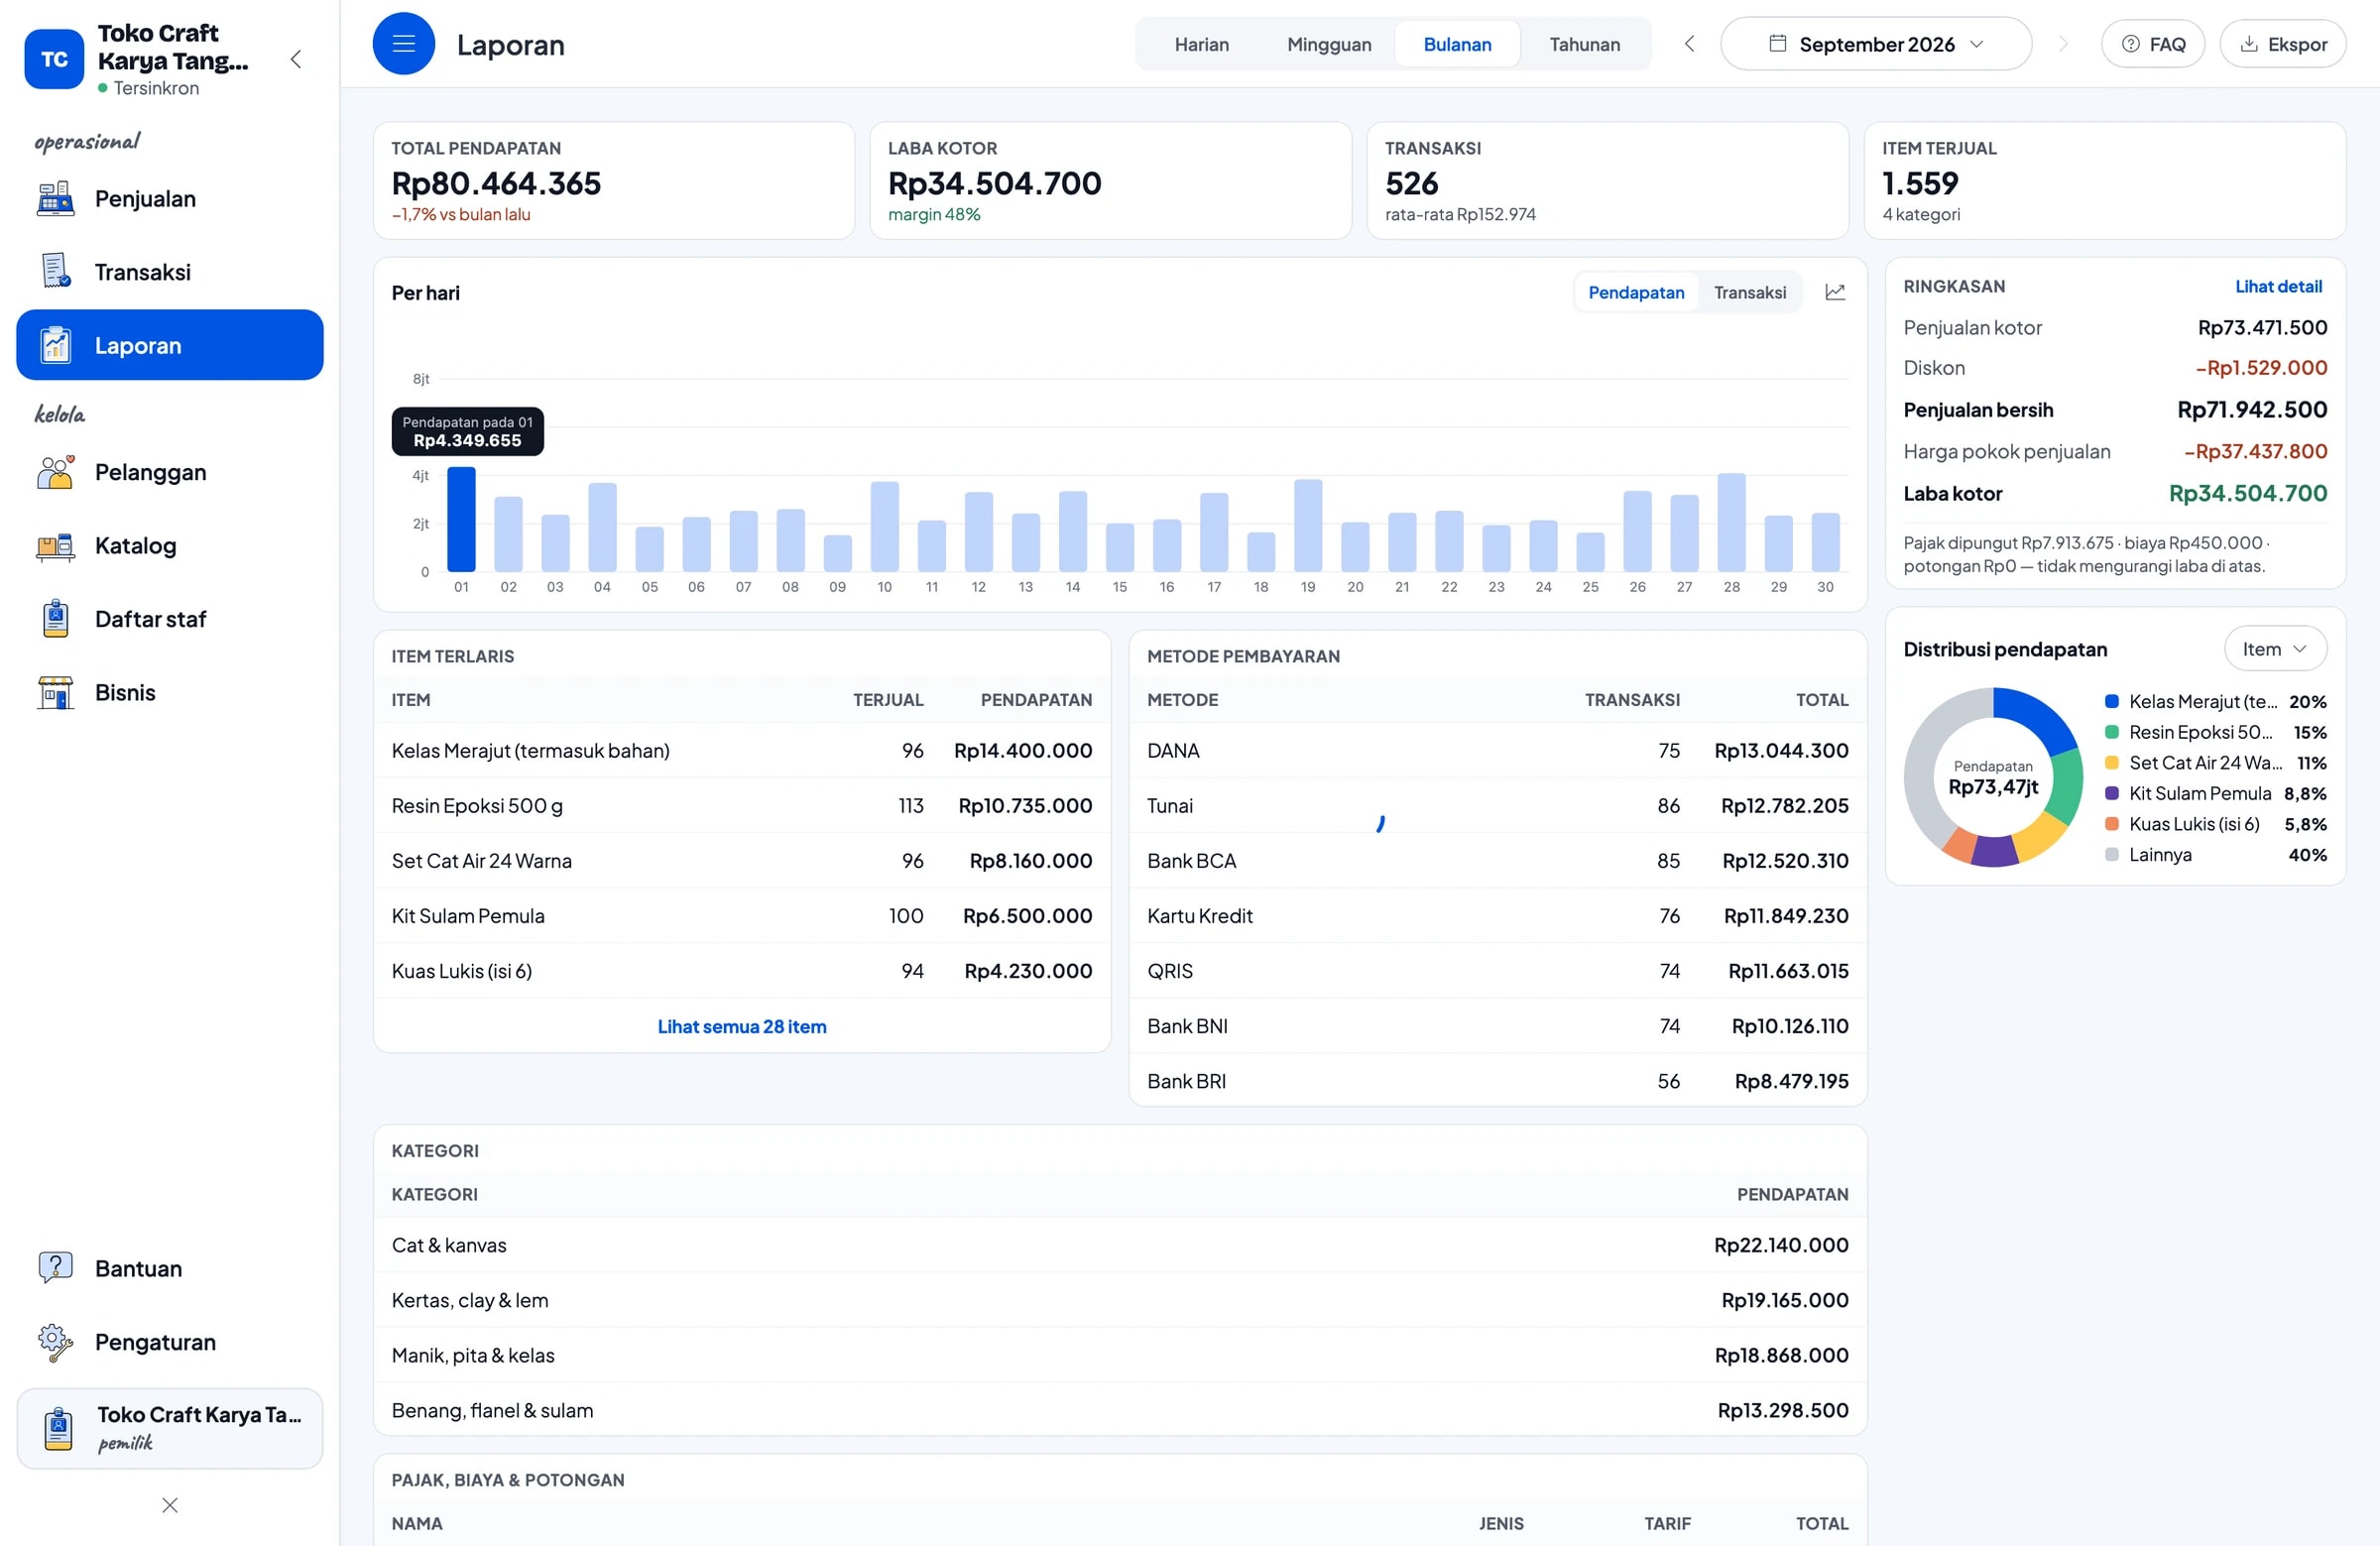Open Lihat semua 28 item link
Viewport: 2380px width, 1546px height.
(742, 1026)
